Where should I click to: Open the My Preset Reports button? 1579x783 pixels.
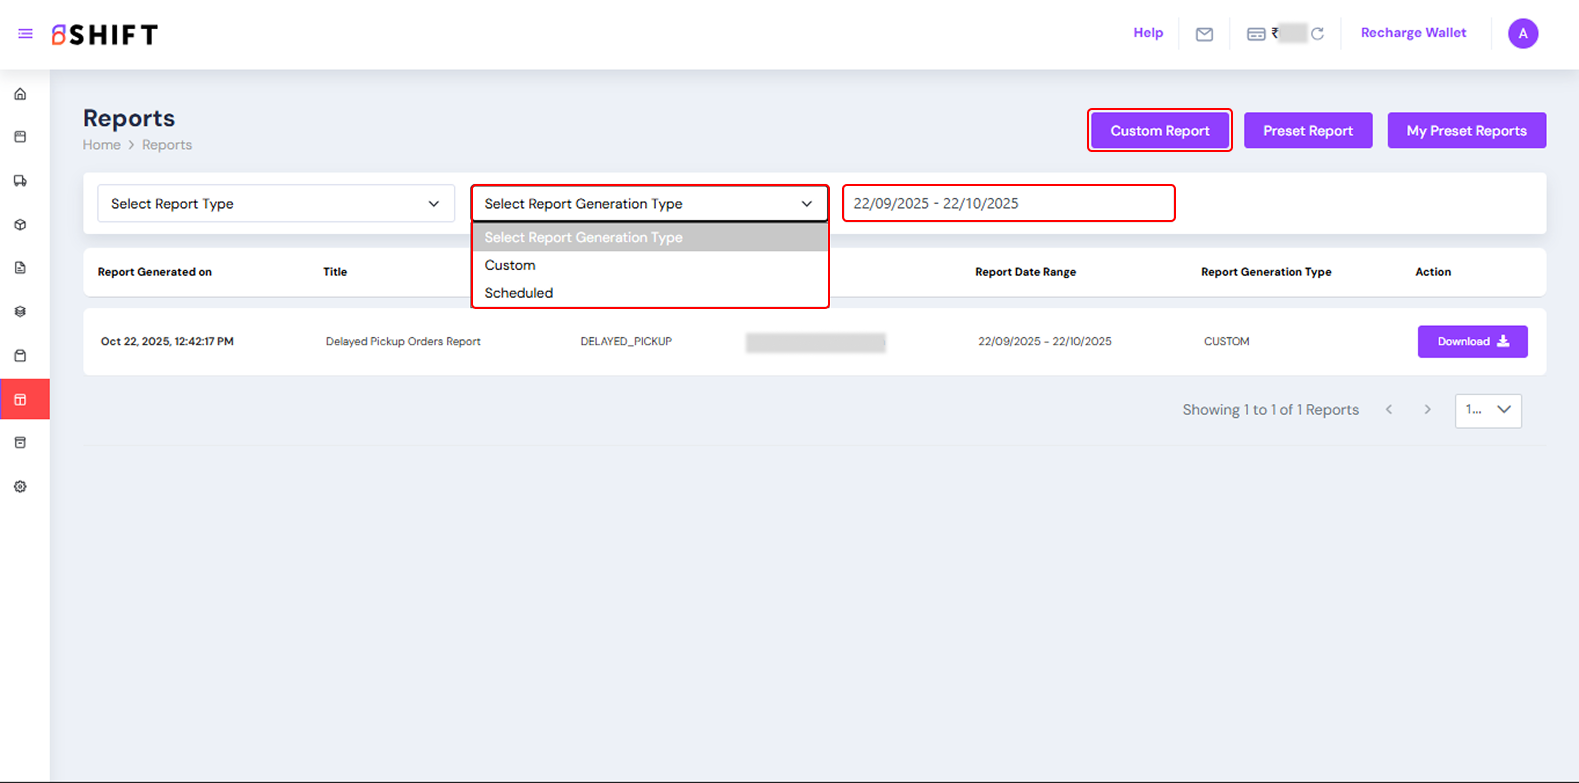click(1465, 131)
